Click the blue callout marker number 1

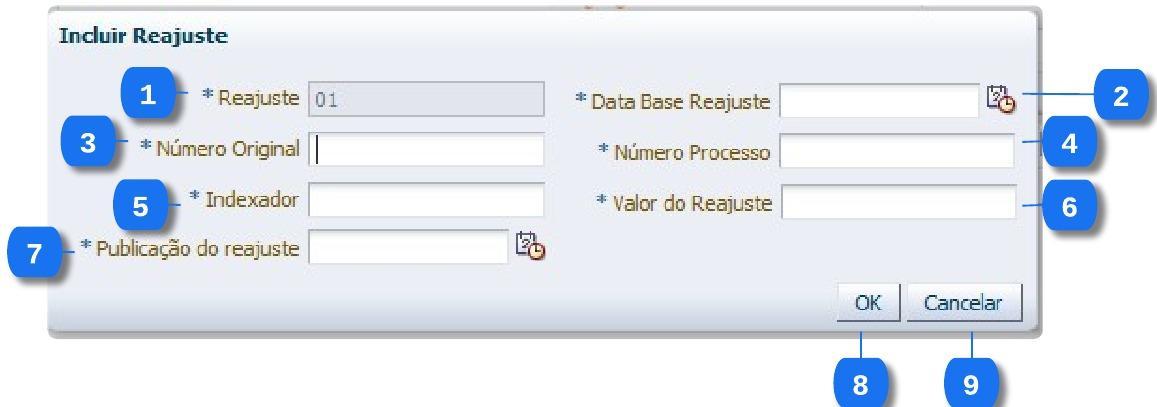[x=148, y=96]
